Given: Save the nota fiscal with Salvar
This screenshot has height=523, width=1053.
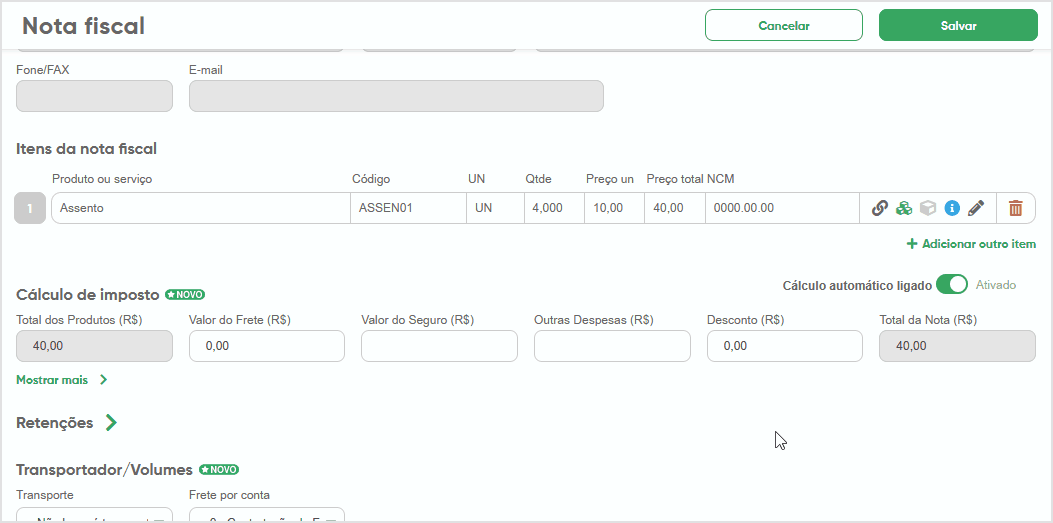Looking at the screenshot, I should pyautogui.click(x=958, y=26).
